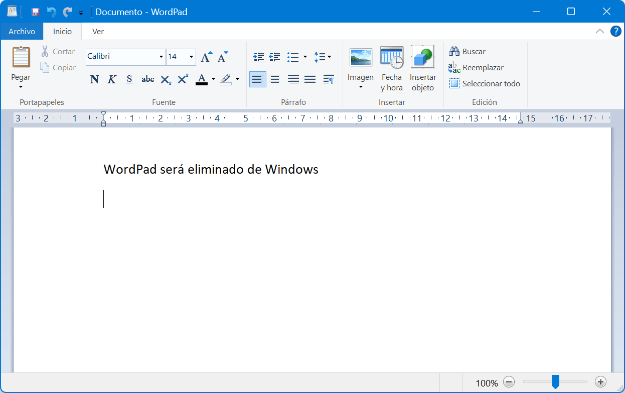Click the first-line indent ruler marker
625x393 pixels.
[x=103, y=114]
